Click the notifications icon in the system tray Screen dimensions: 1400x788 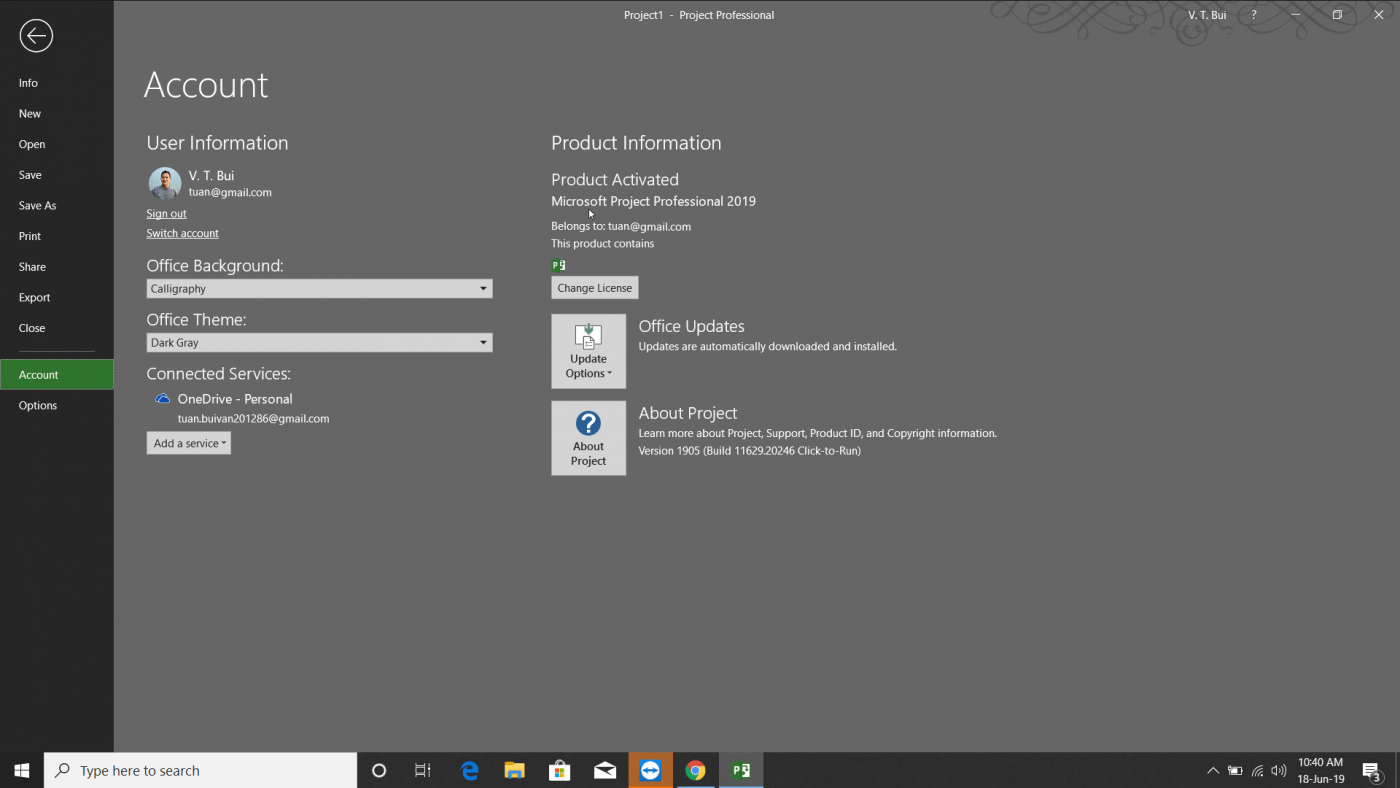[x=1373, y=770]
